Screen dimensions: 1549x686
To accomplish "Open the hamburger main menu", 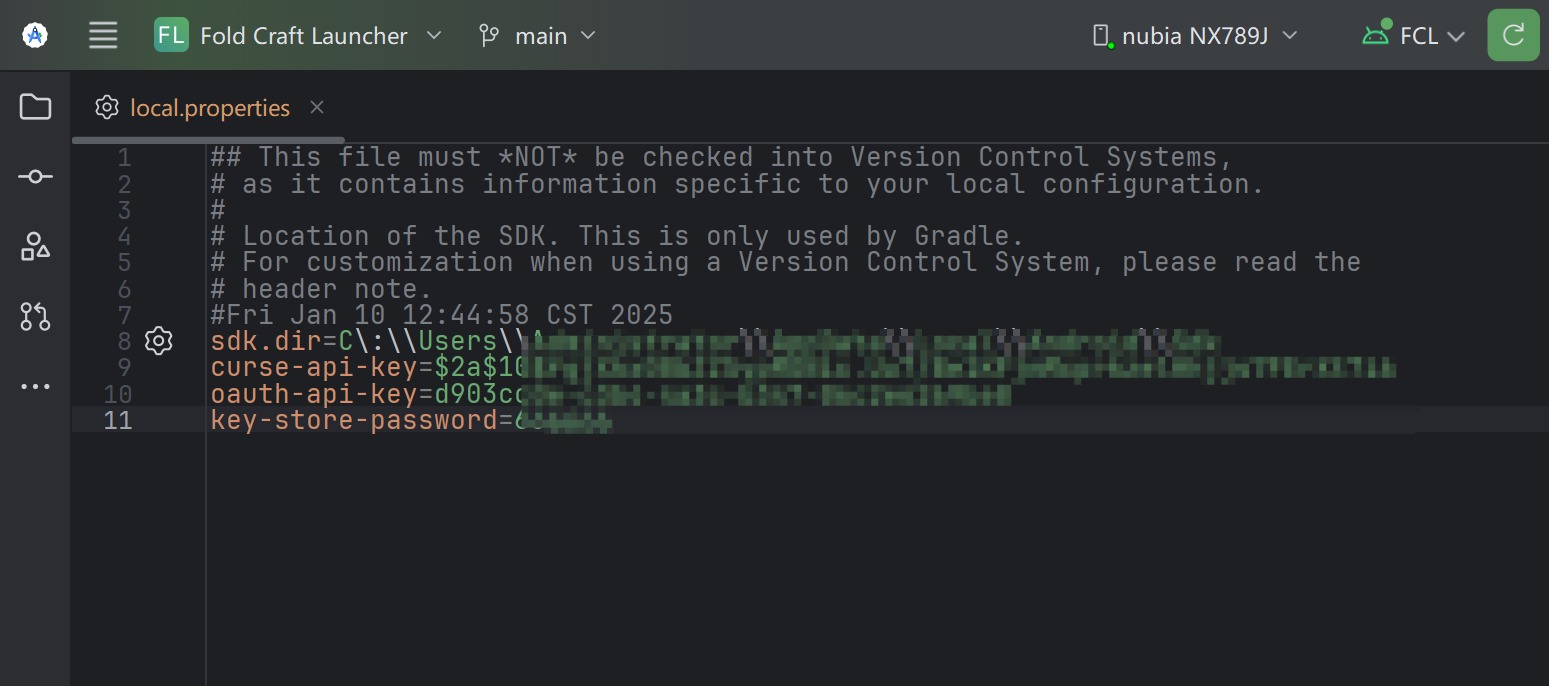I will coord(103,35).
